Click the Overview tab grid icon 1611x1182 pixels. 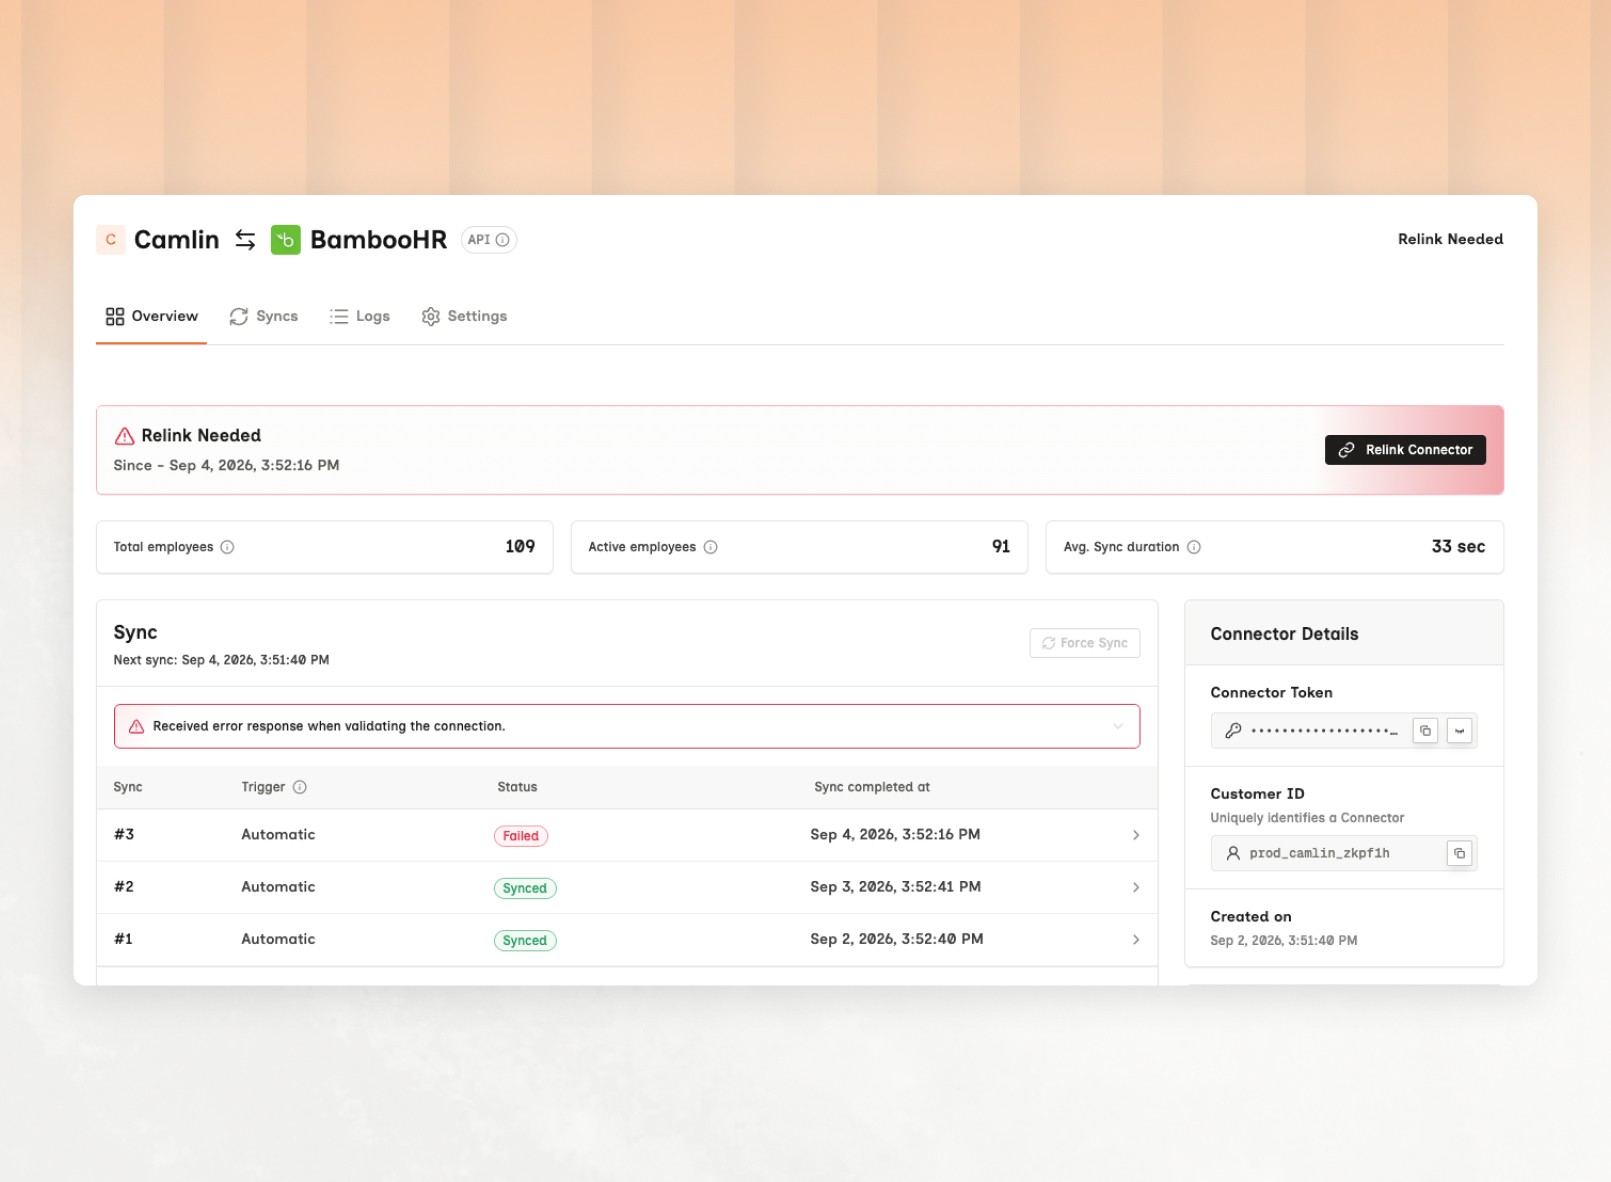click(115, 316)
